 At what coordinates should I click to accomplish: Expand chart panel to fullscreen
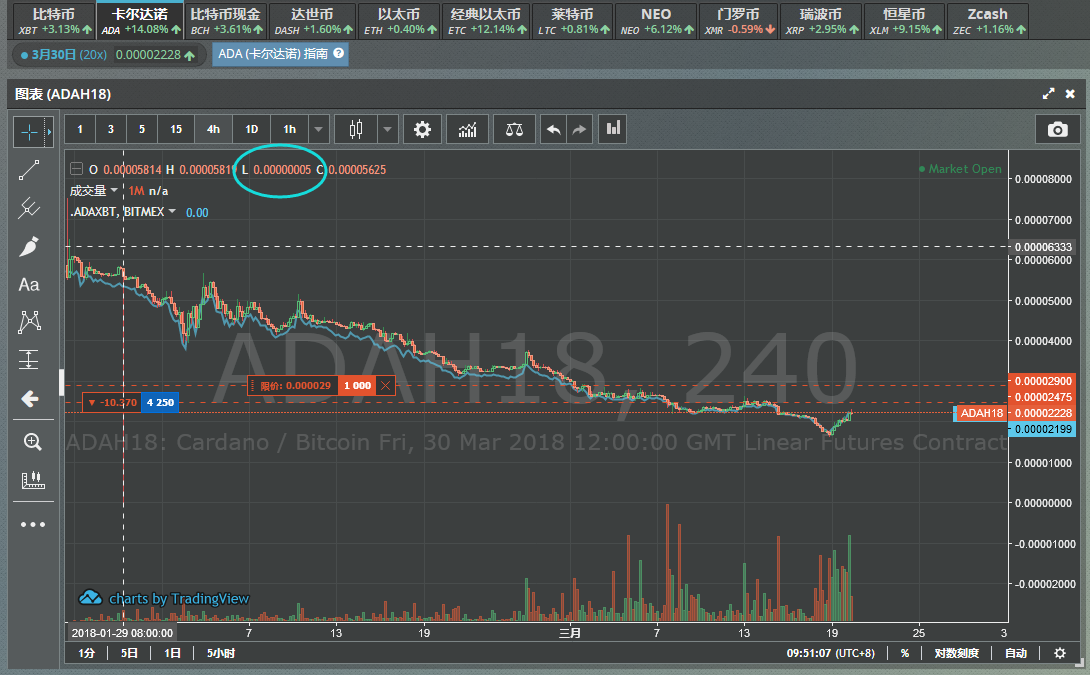click(x=1048, y=94)
